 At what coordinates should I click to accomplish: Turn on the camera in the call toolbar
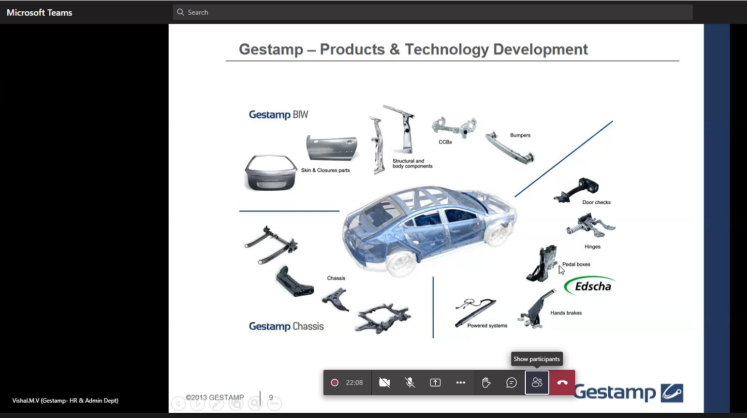point(384,382)
